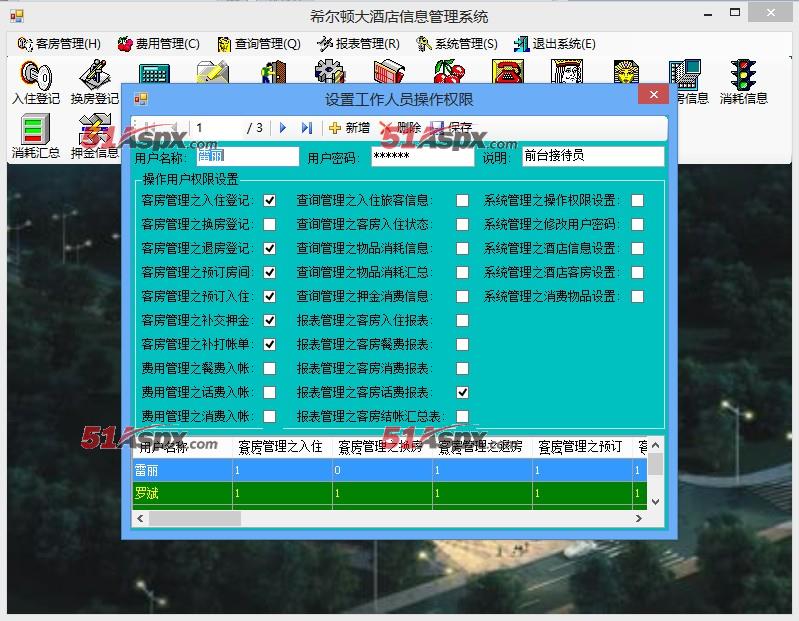Minimize the main hotel system window
799x621 pixels.
coord(708,14)
